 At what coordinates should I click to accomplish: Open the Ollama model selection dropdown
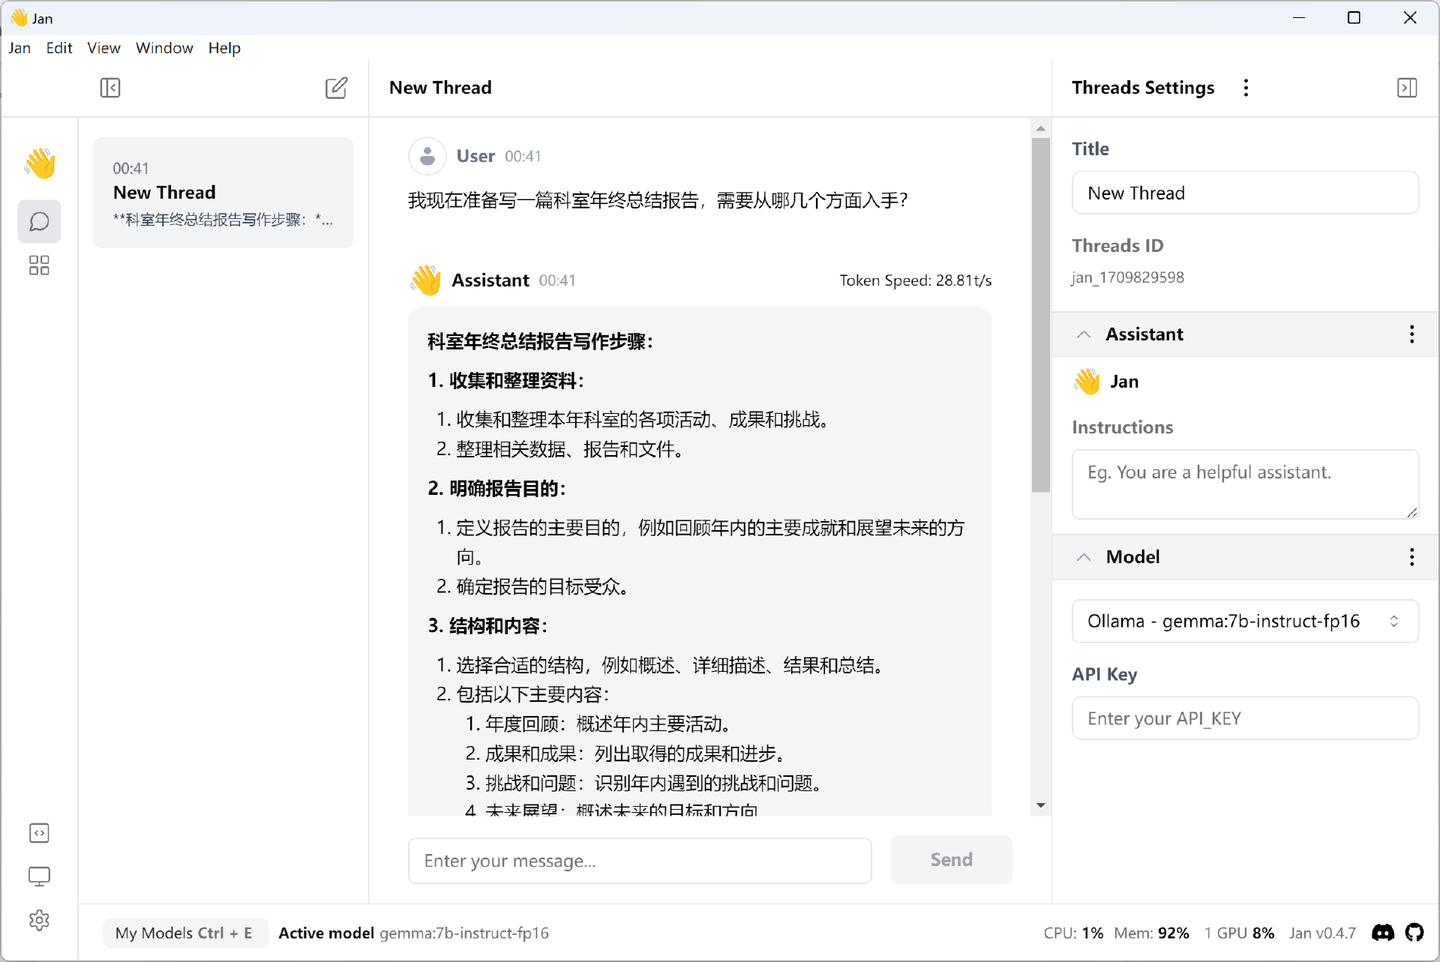tap(1245, 621)
